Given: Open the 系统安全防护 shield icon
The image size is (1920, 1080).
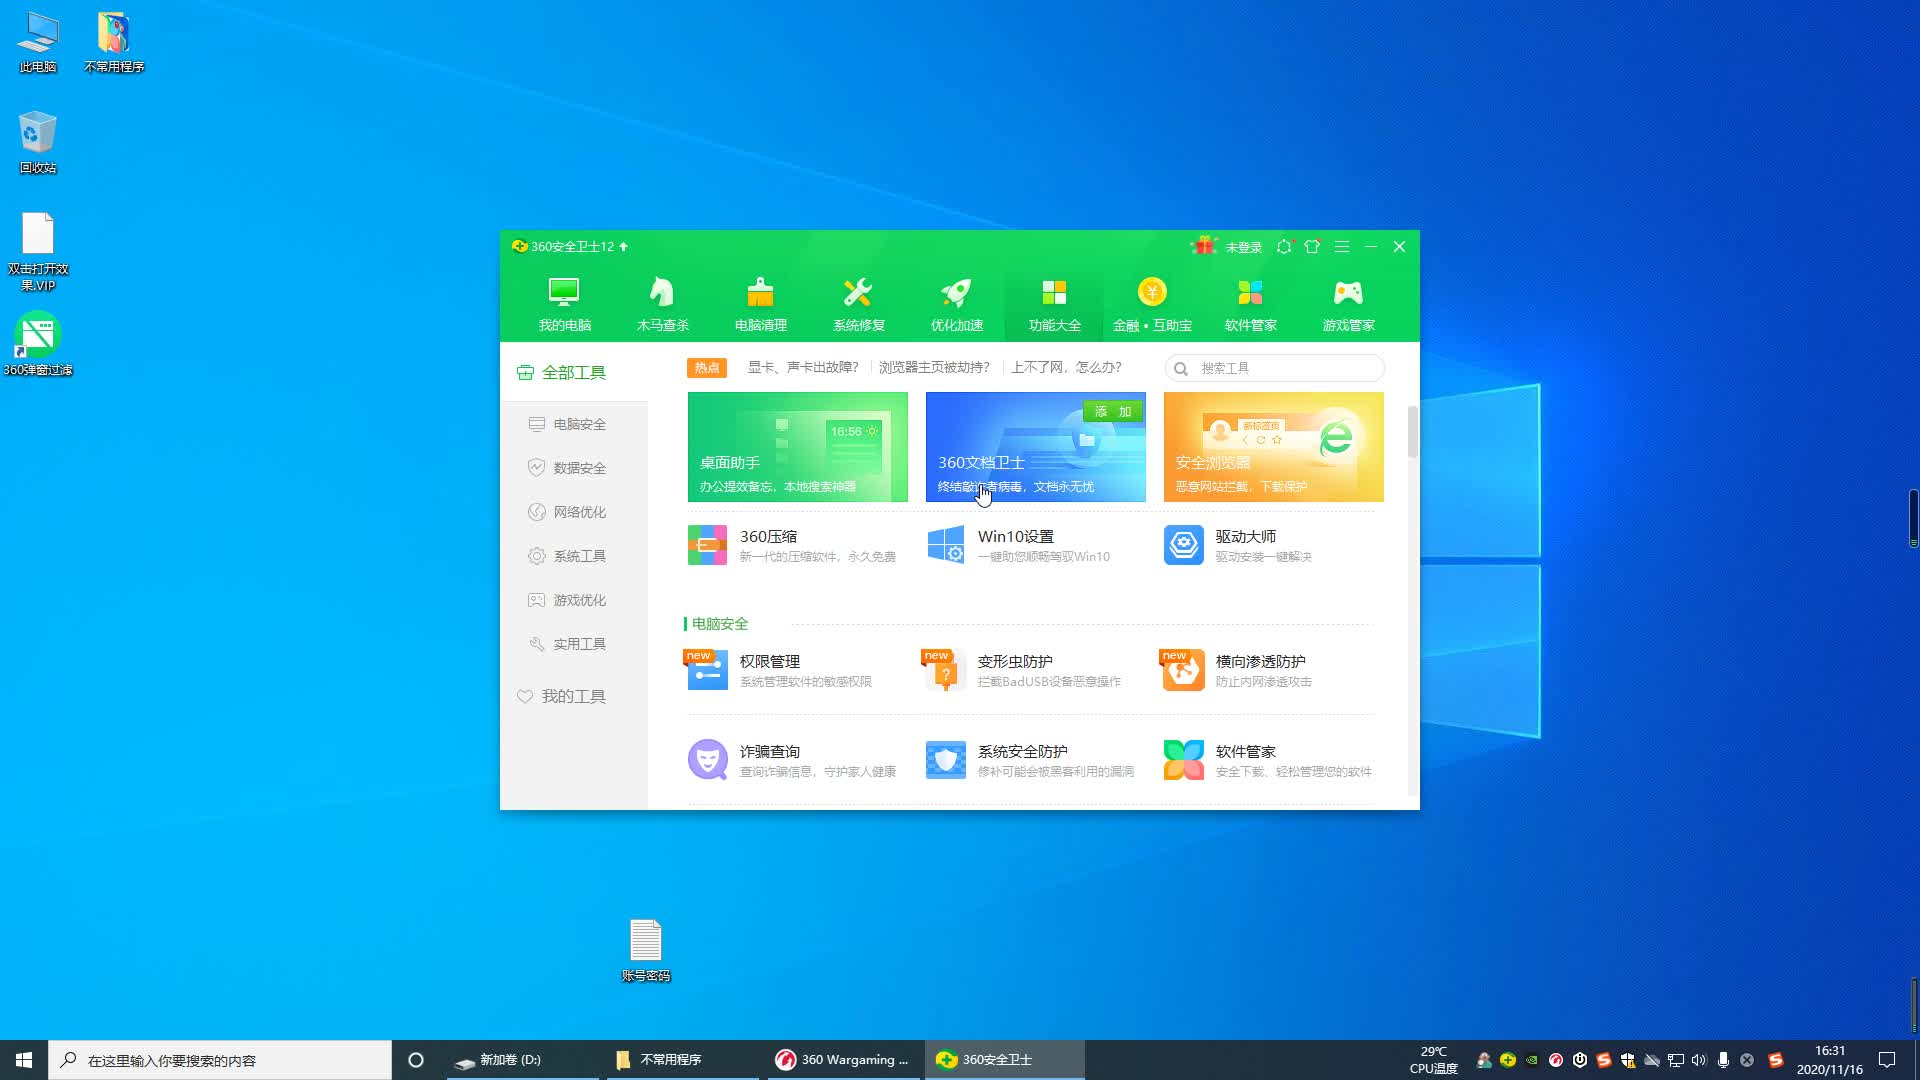Looking at the screenshot, I should pos(945,760).
